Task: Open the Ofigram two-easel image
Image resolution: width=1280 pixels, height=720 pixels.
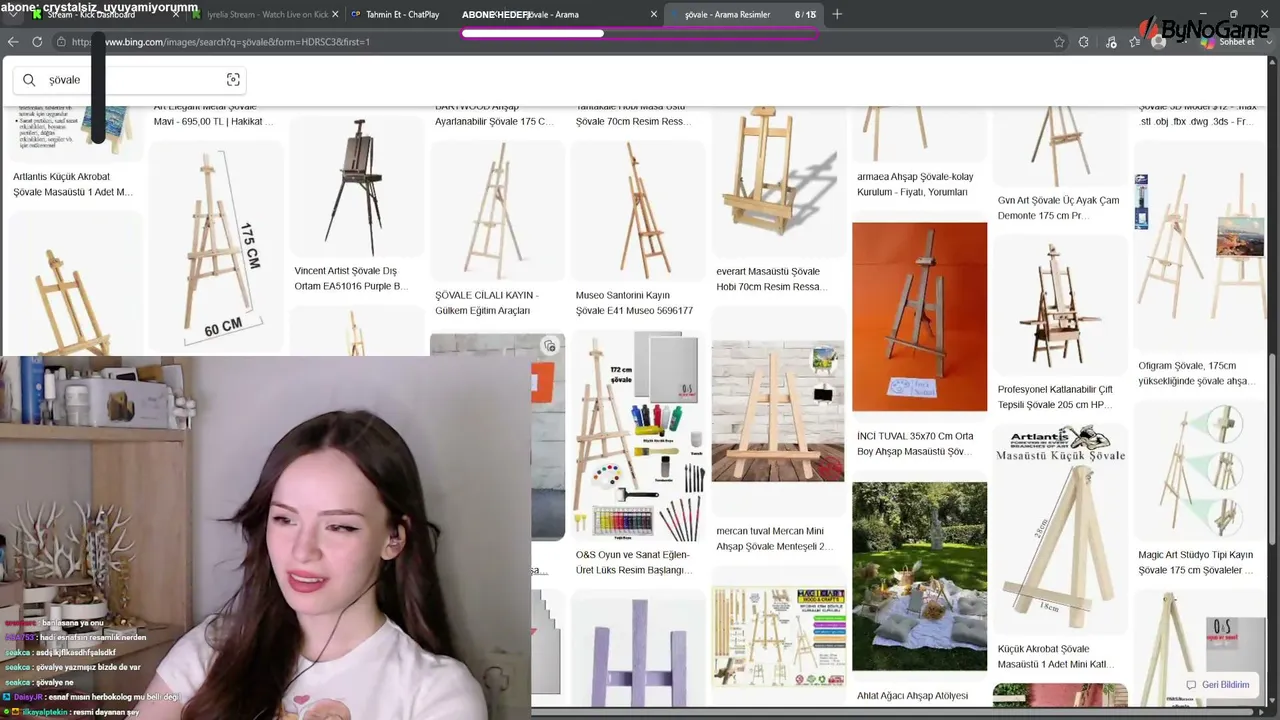Action: point(1201,246)
